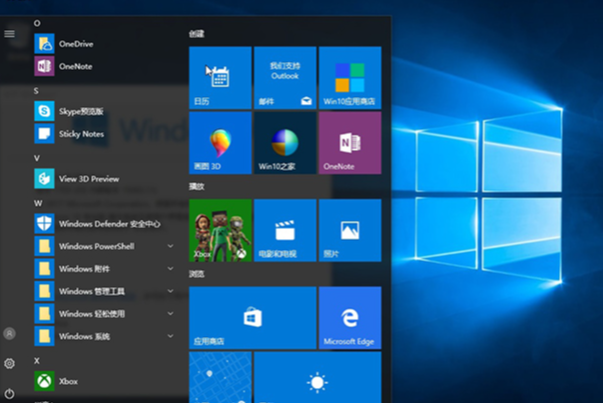The image size is (603, 403).
Task: Open Skype预览版 app
Action: click(80, 111)
